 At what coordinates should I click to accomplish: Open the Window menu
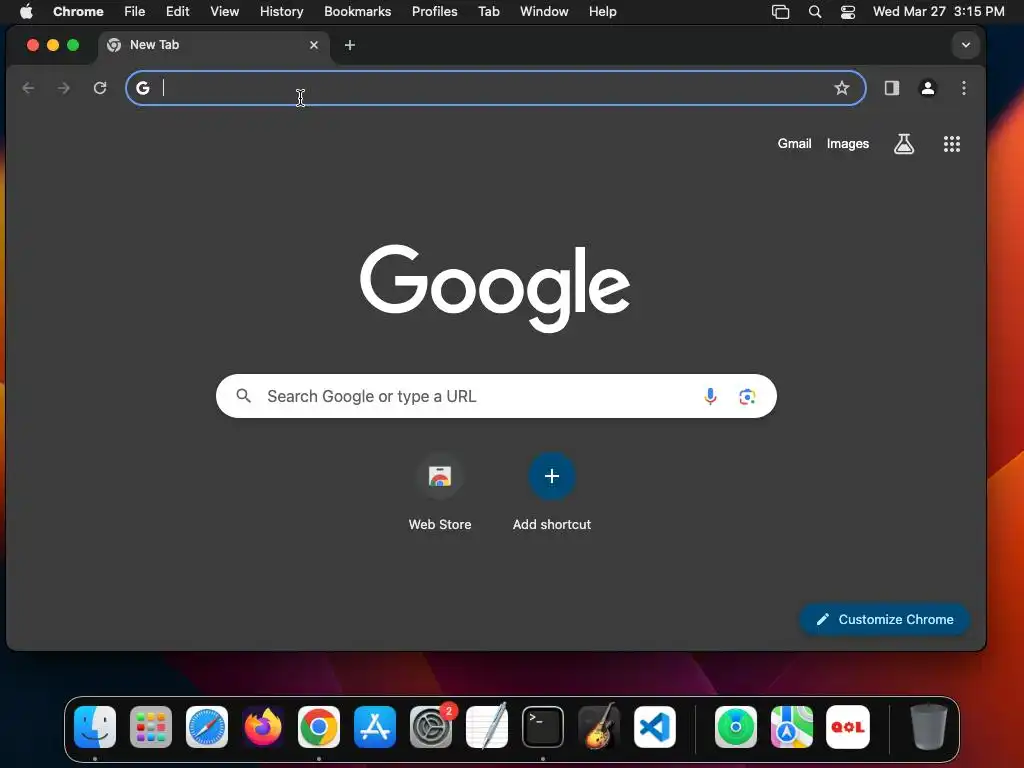544,11
